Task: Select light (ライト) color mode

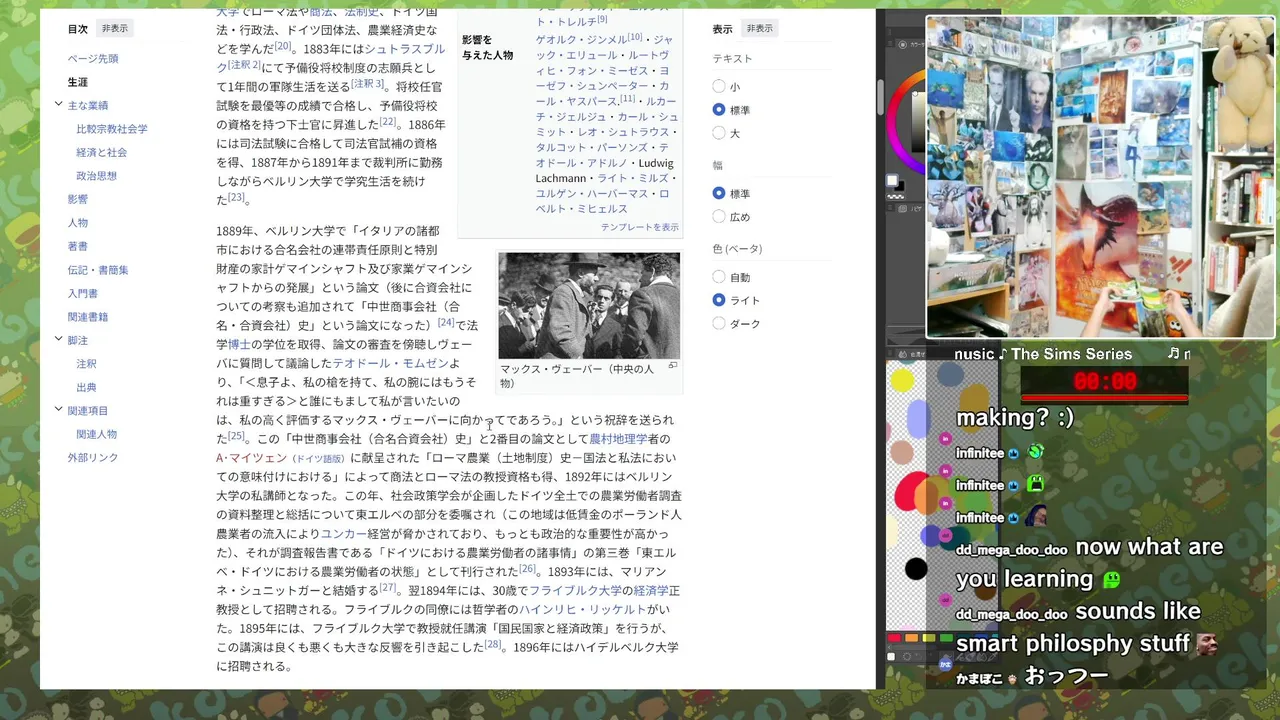Action: pos(719,300)
